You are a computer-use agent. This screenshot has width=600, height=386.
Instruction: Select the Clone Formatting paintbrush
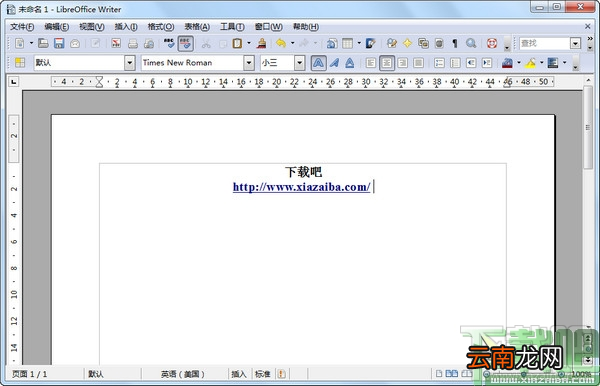click(262, 43)
